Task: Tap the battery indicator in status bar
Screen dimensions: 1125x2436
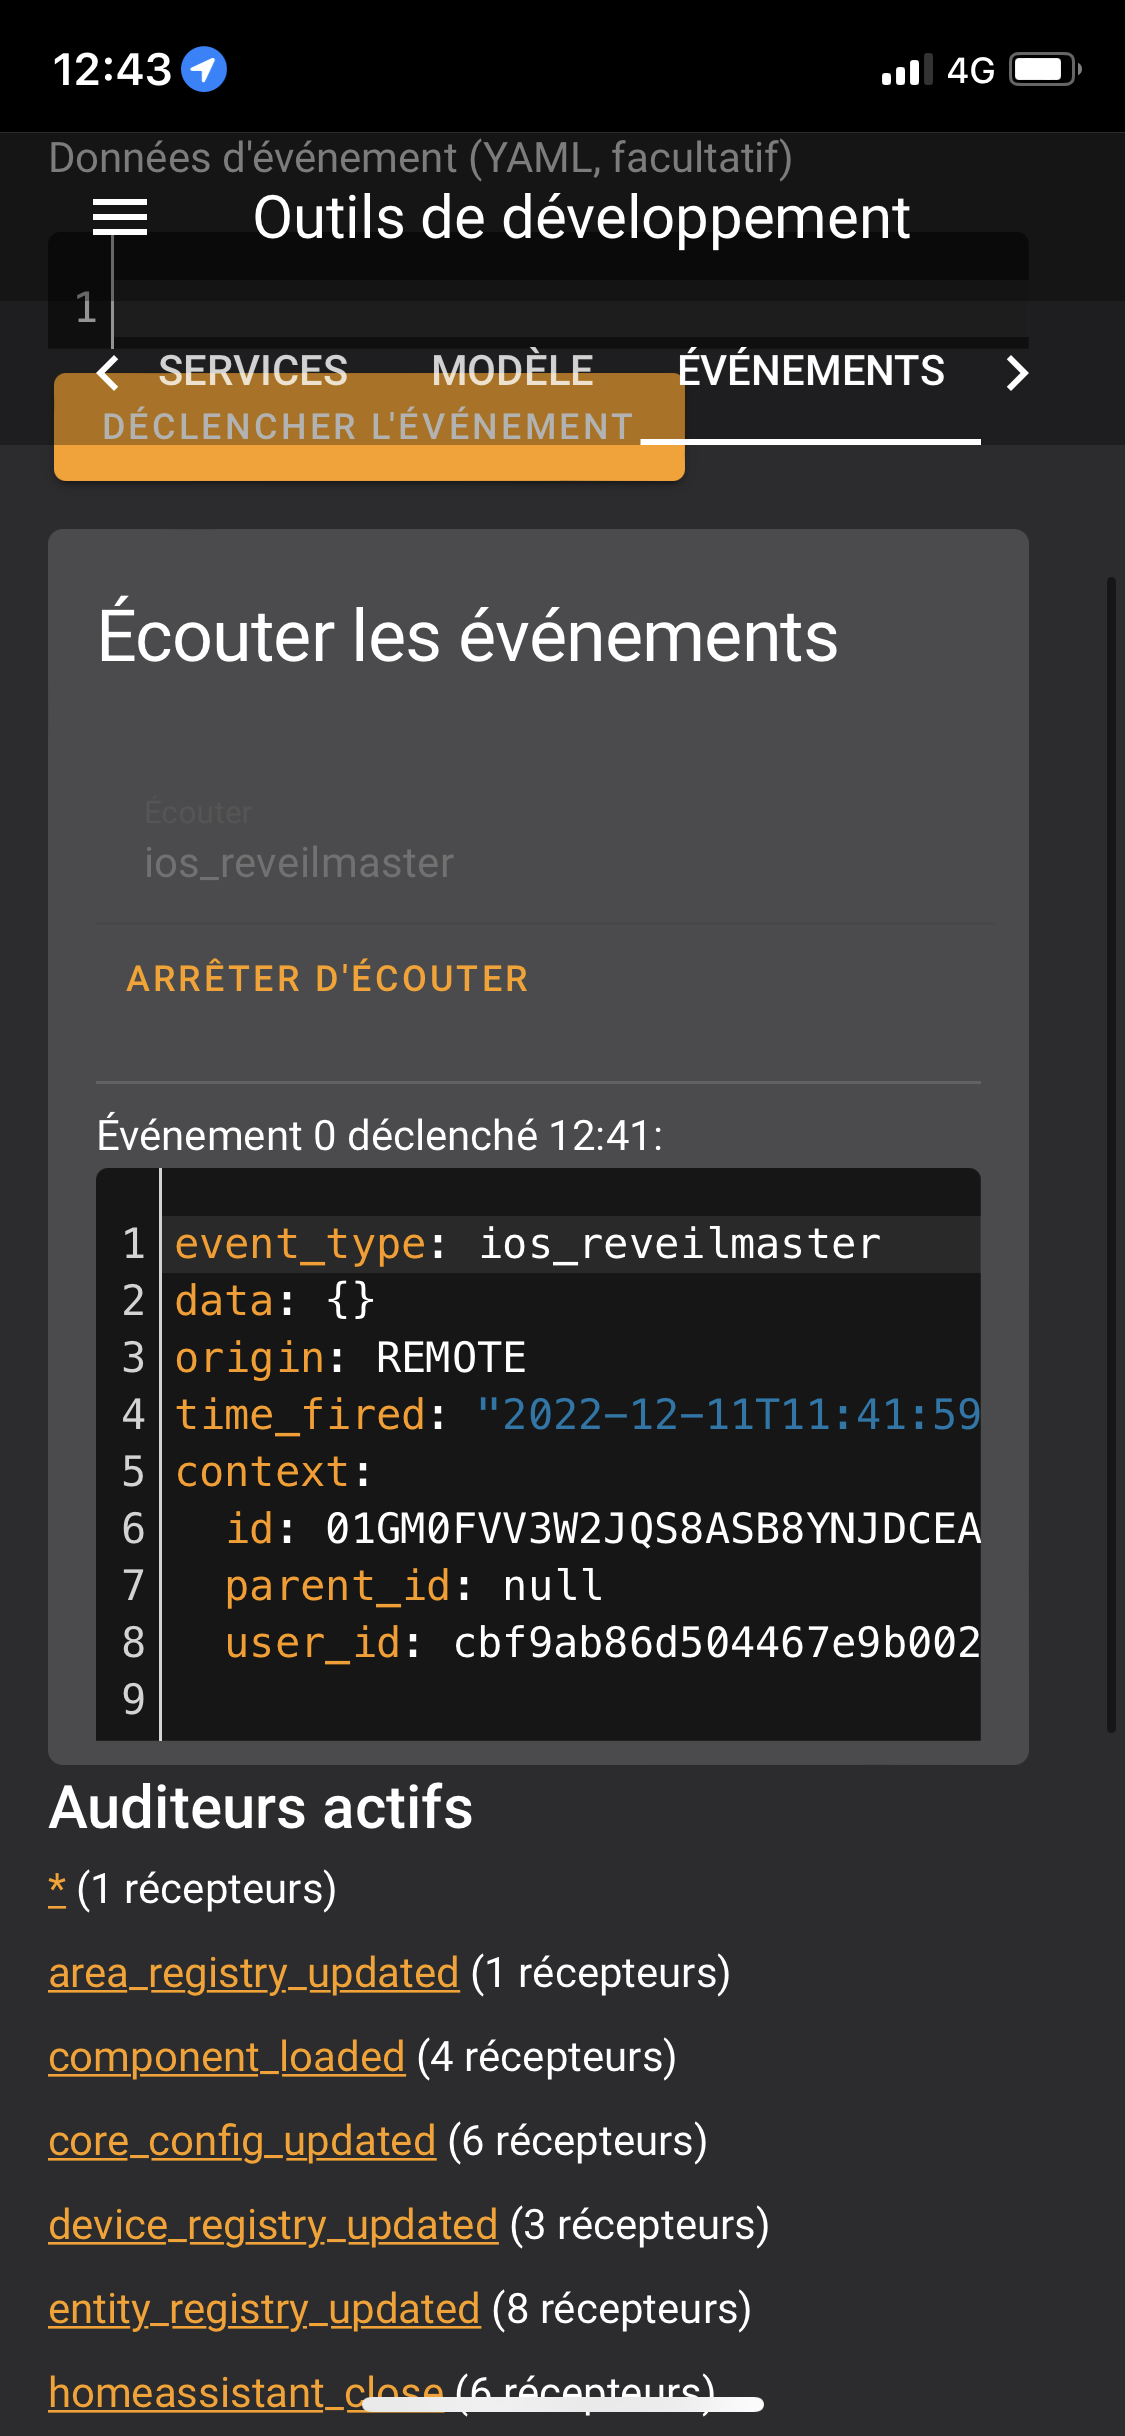Action: coord(1044,70)
